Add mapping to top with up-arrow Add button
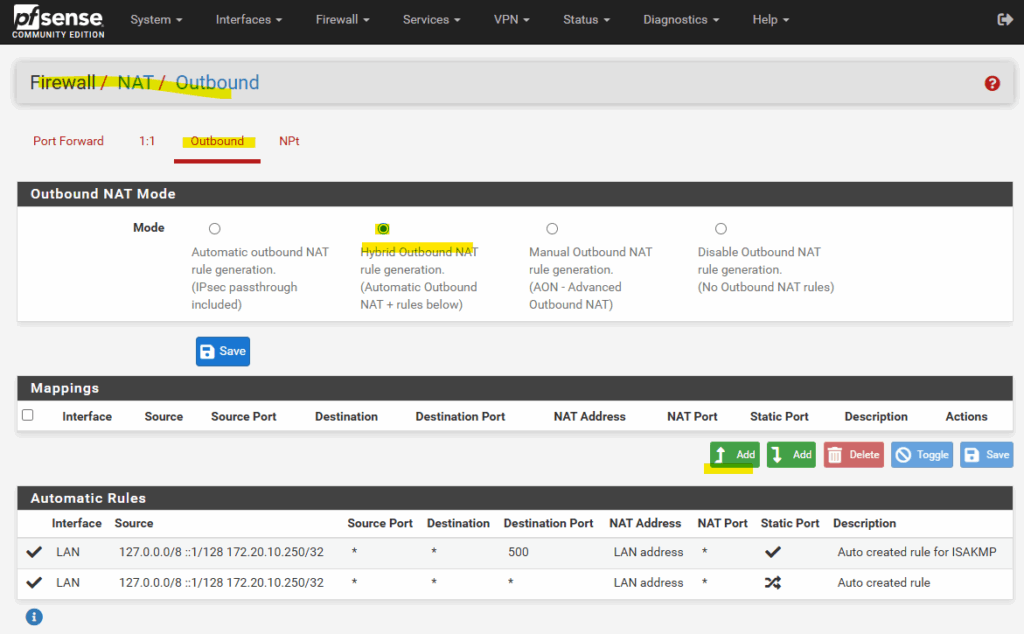 point(734,455)
